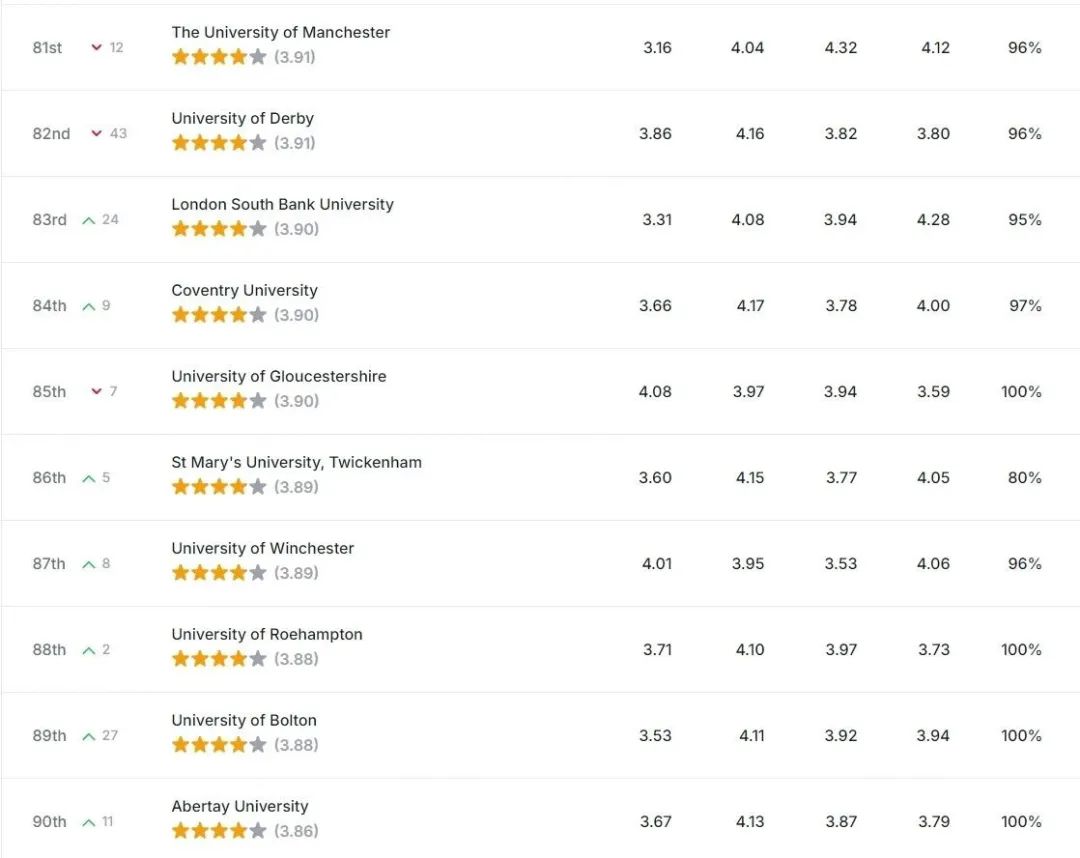
Task: Click the green up arrow beside 90th rank
Action: tap(89, 822)
